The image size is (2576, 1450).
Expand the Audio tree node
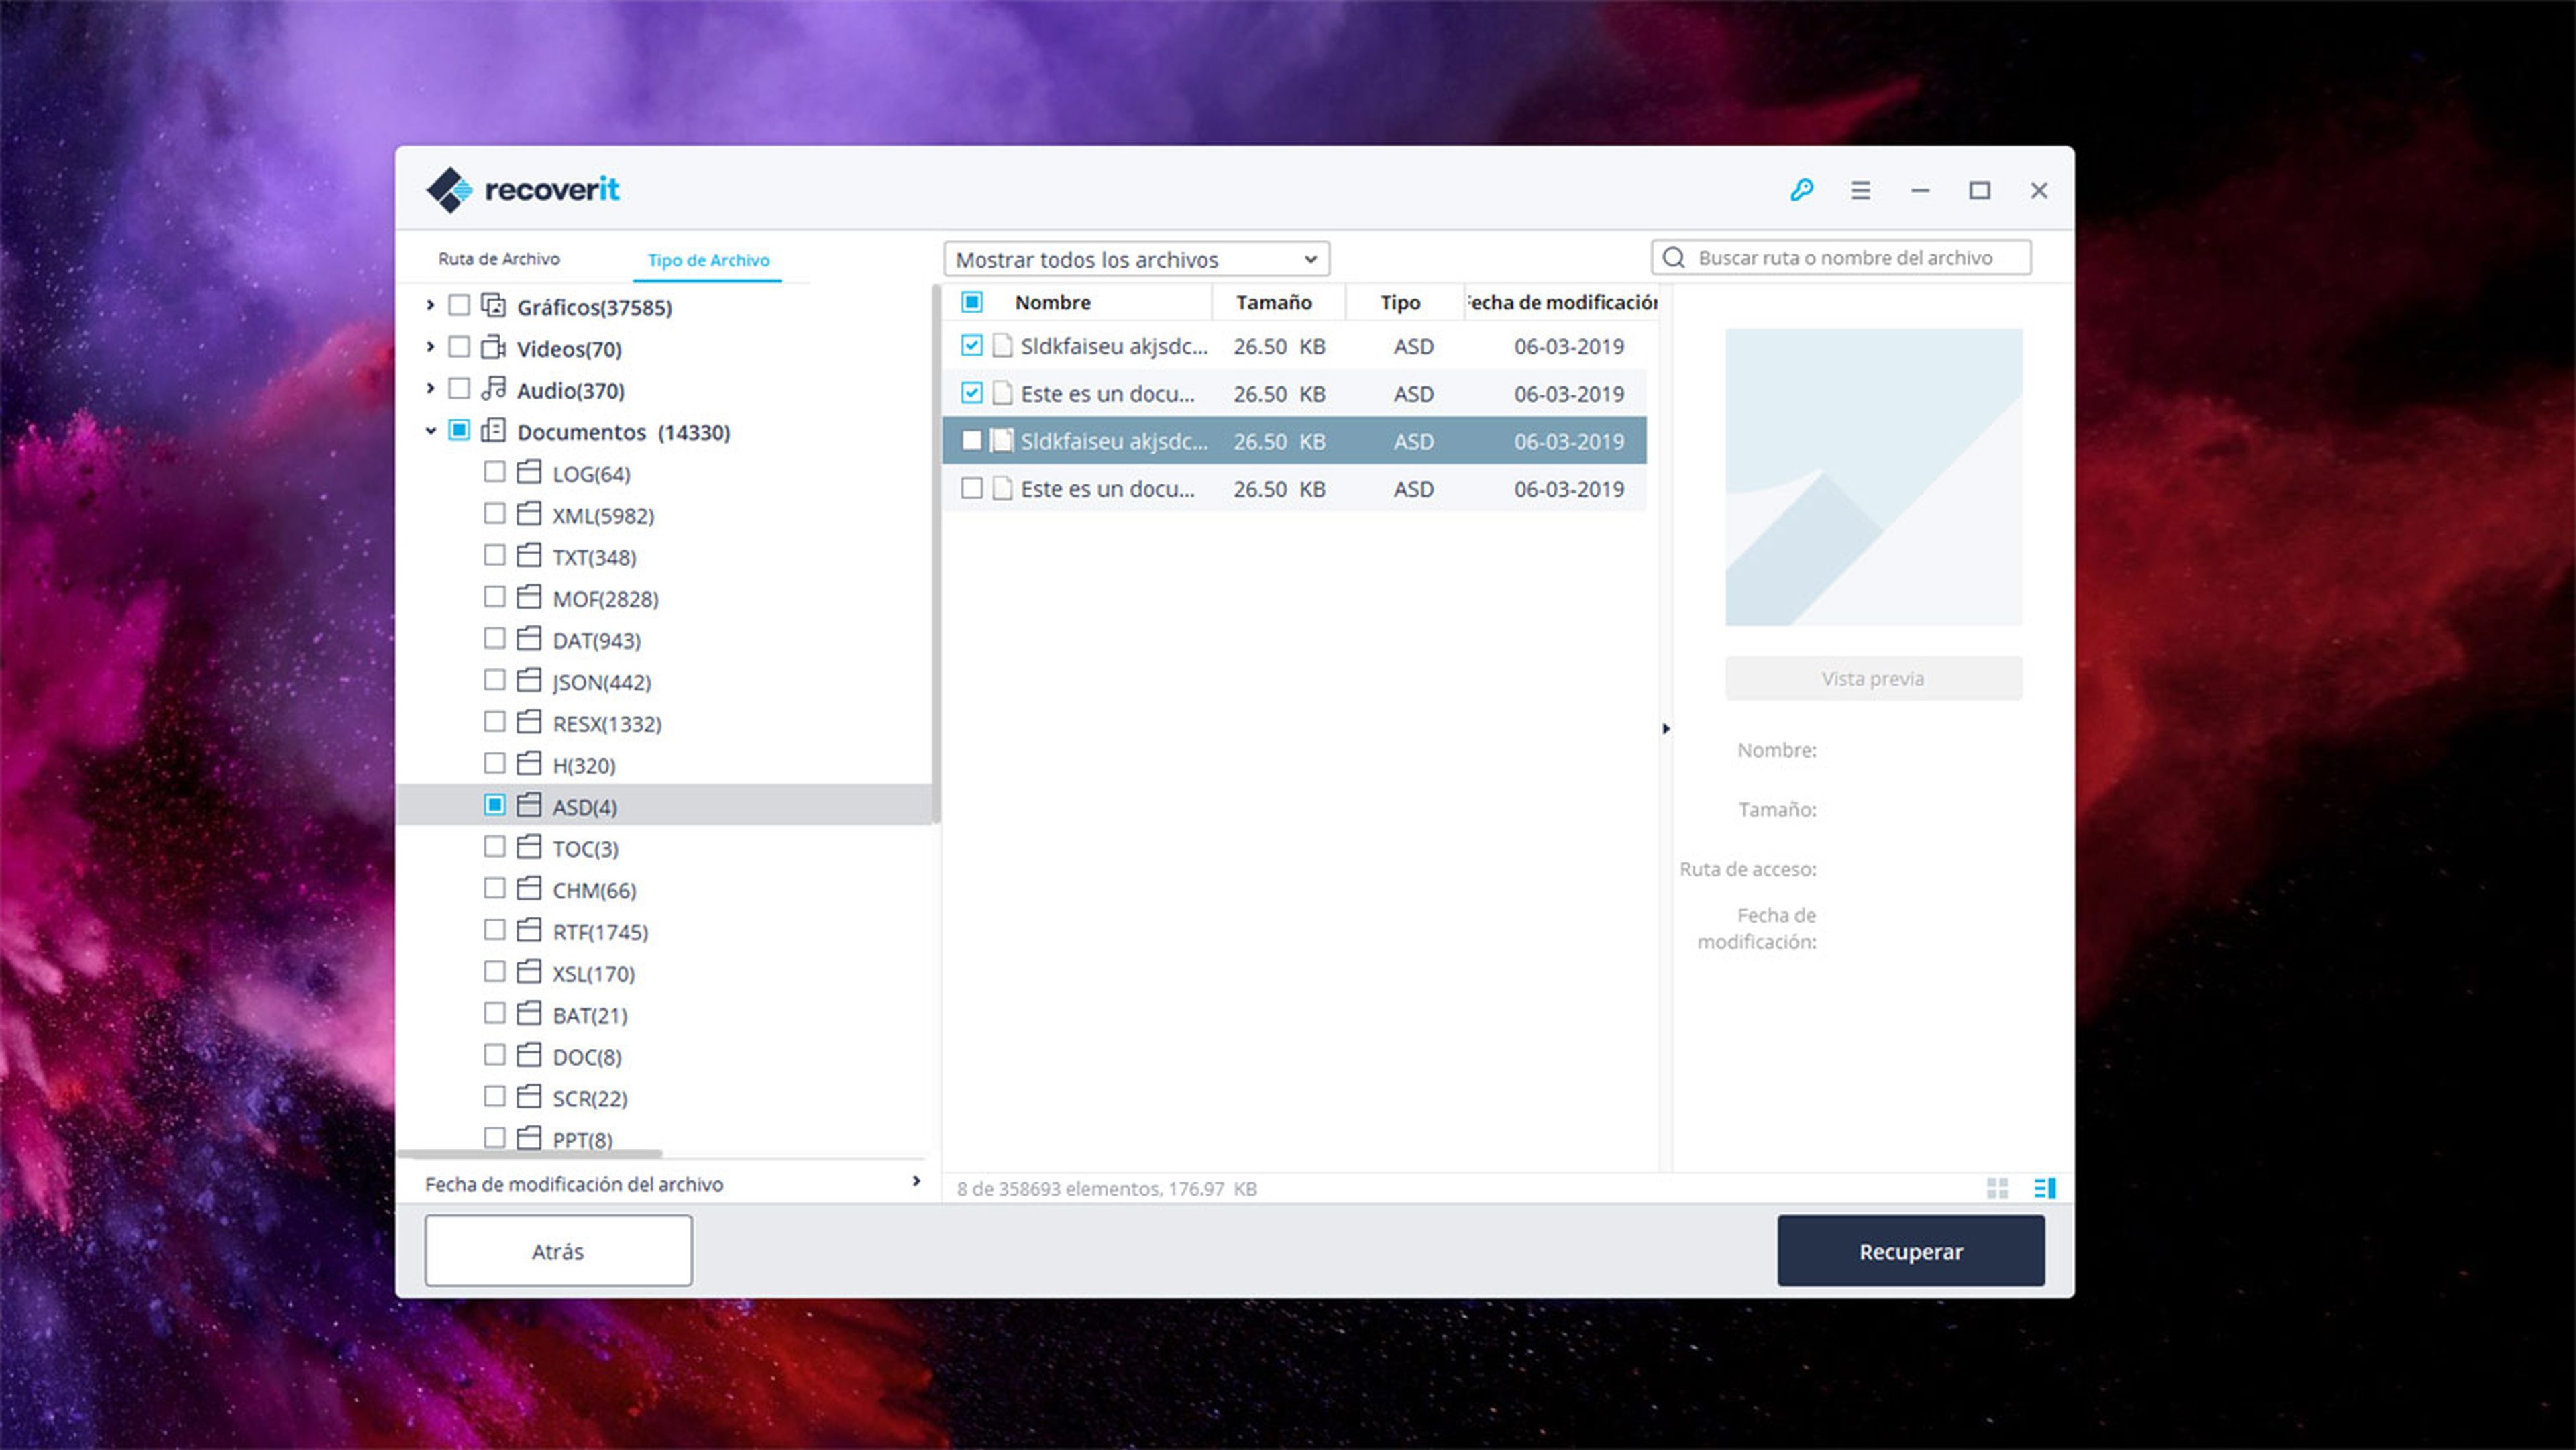click(x=431, y=388)
